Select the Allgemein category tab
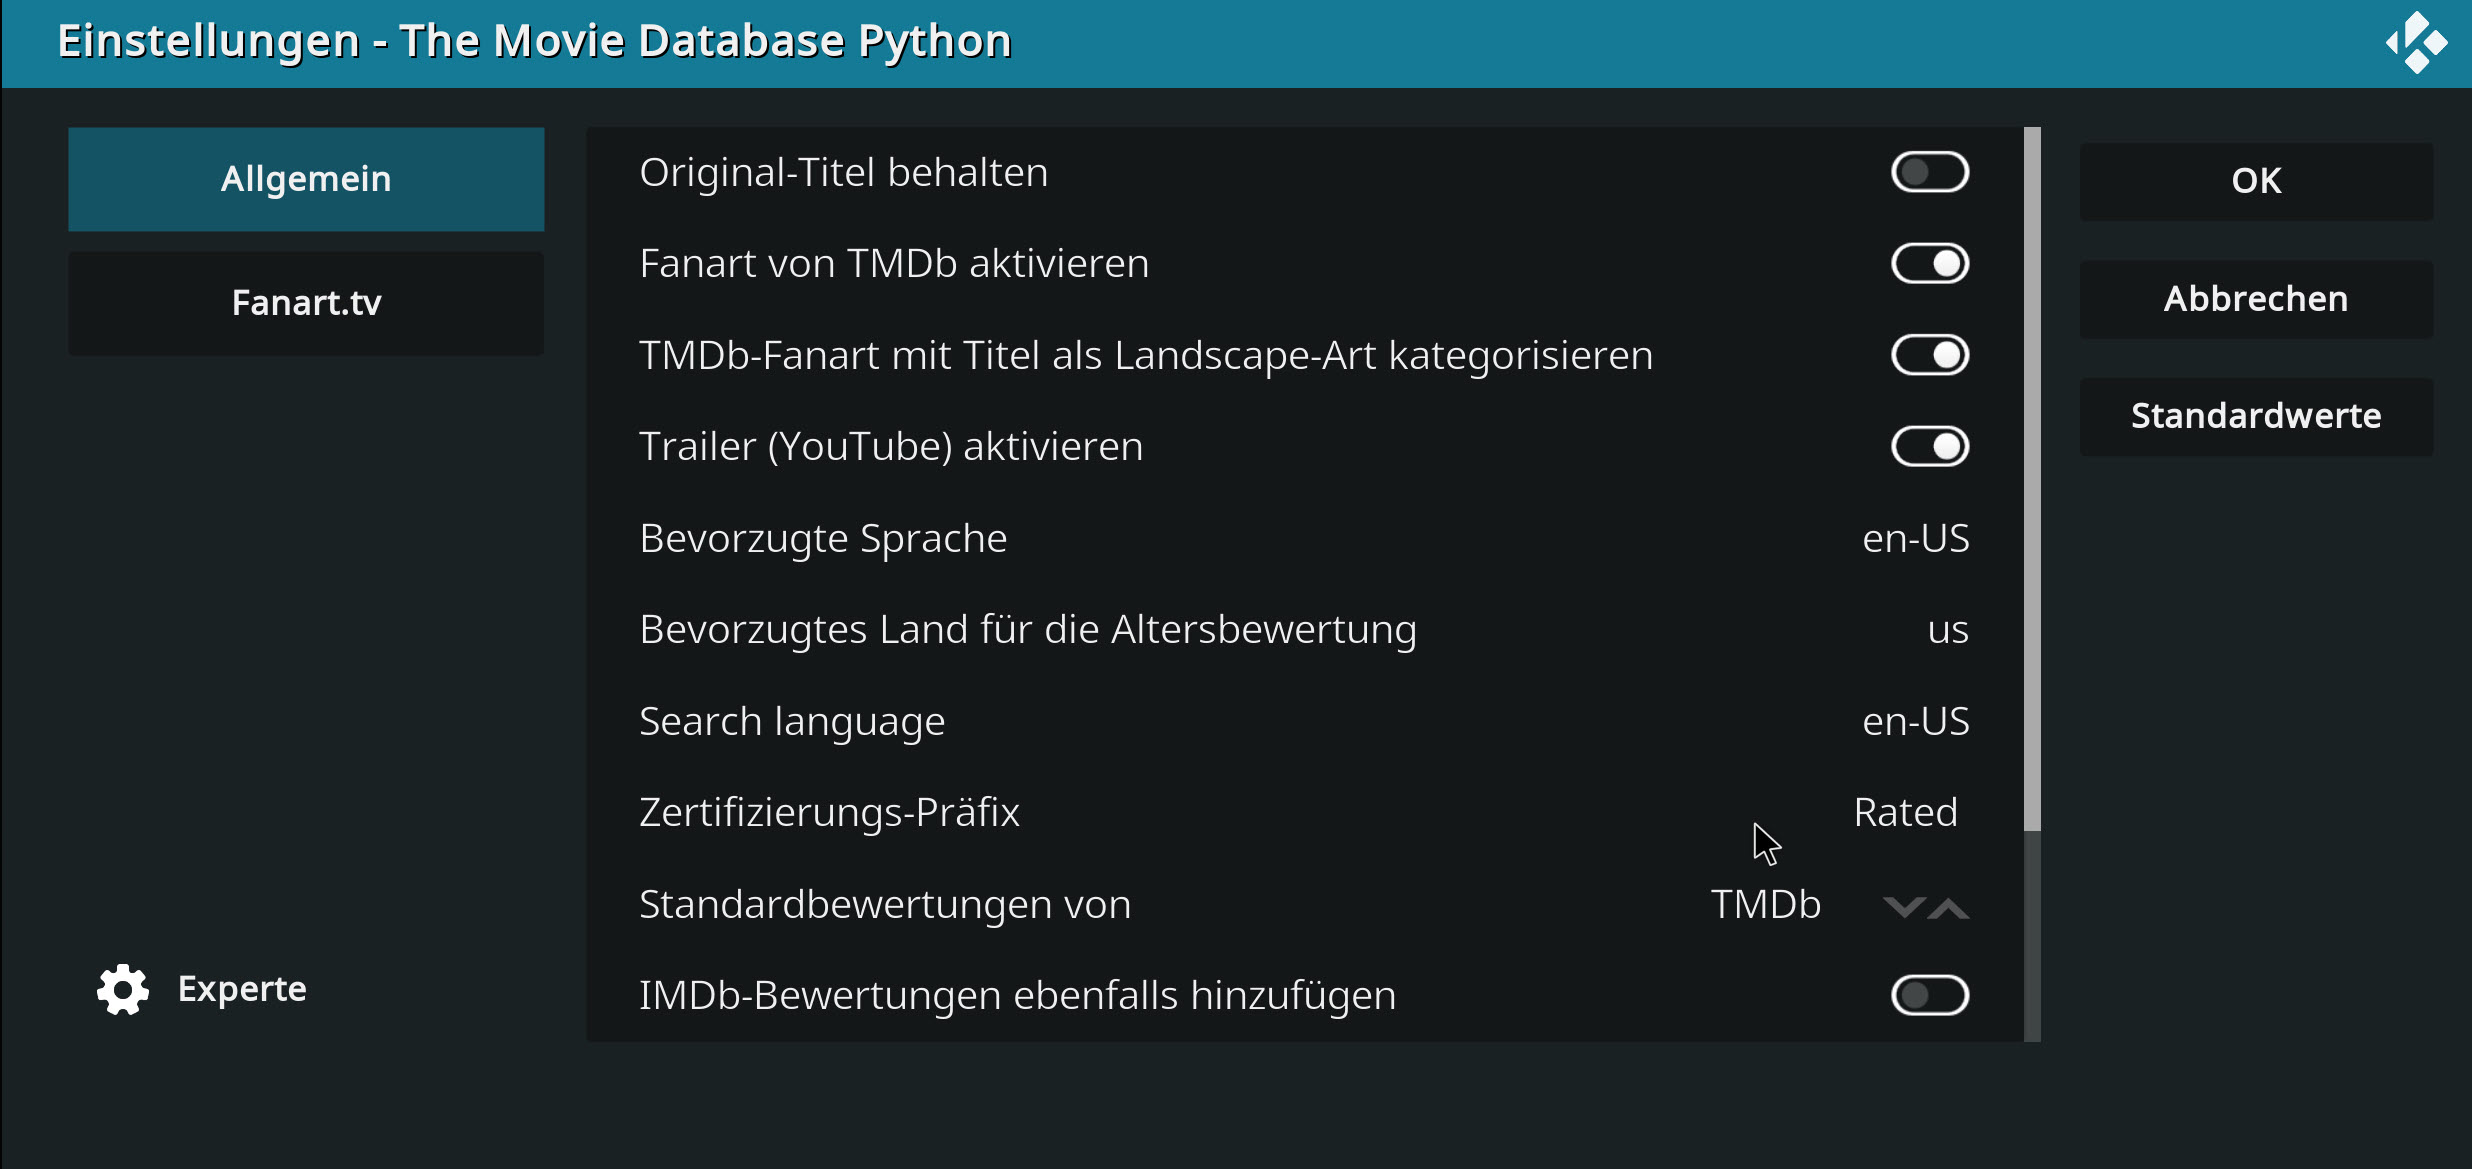 pyautogui.click(x=306, y=179)
